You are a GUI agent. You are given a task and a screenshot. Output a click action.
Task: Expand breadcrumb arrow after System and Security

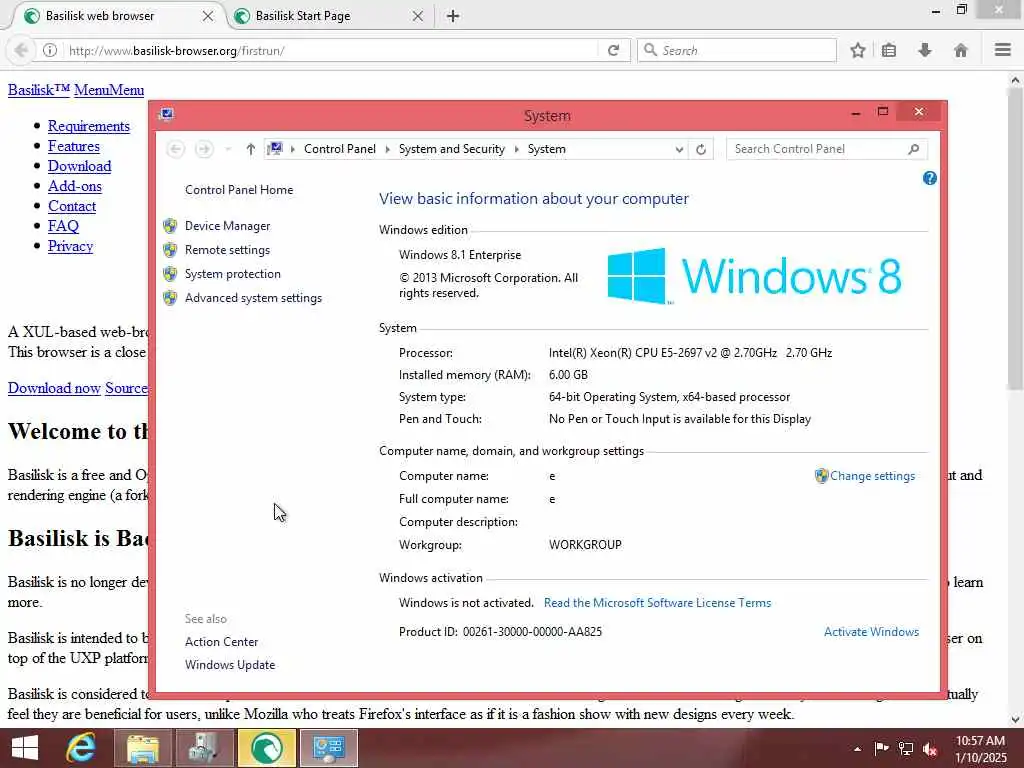point(517,149)
